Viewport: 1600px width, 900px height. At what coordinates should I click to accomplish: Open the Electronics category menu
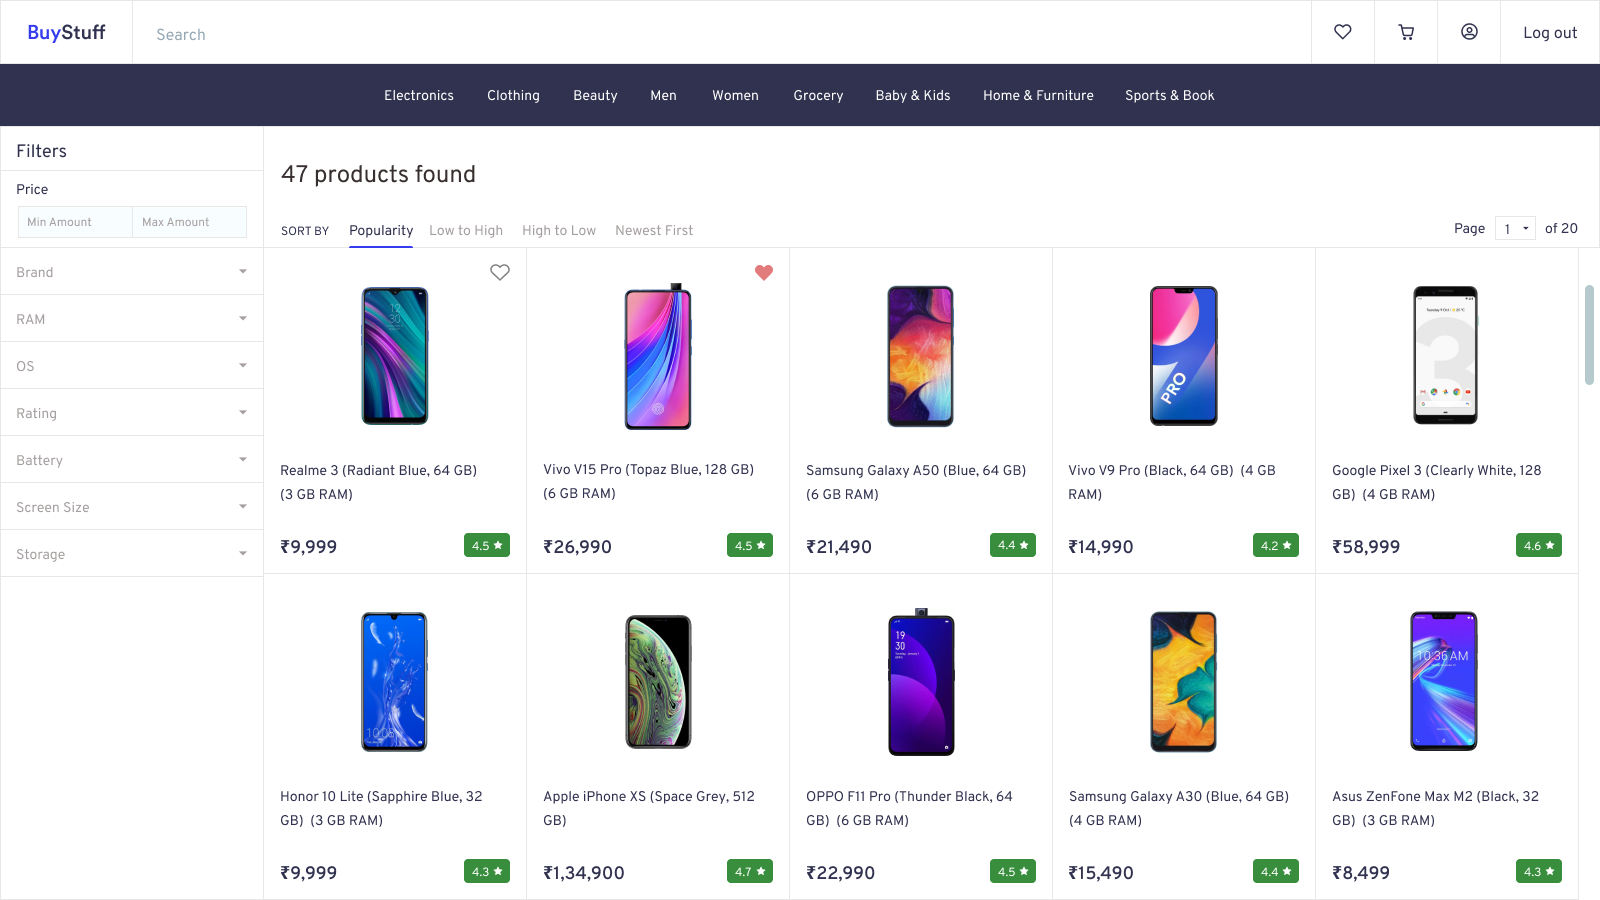(x=419, y=96)
